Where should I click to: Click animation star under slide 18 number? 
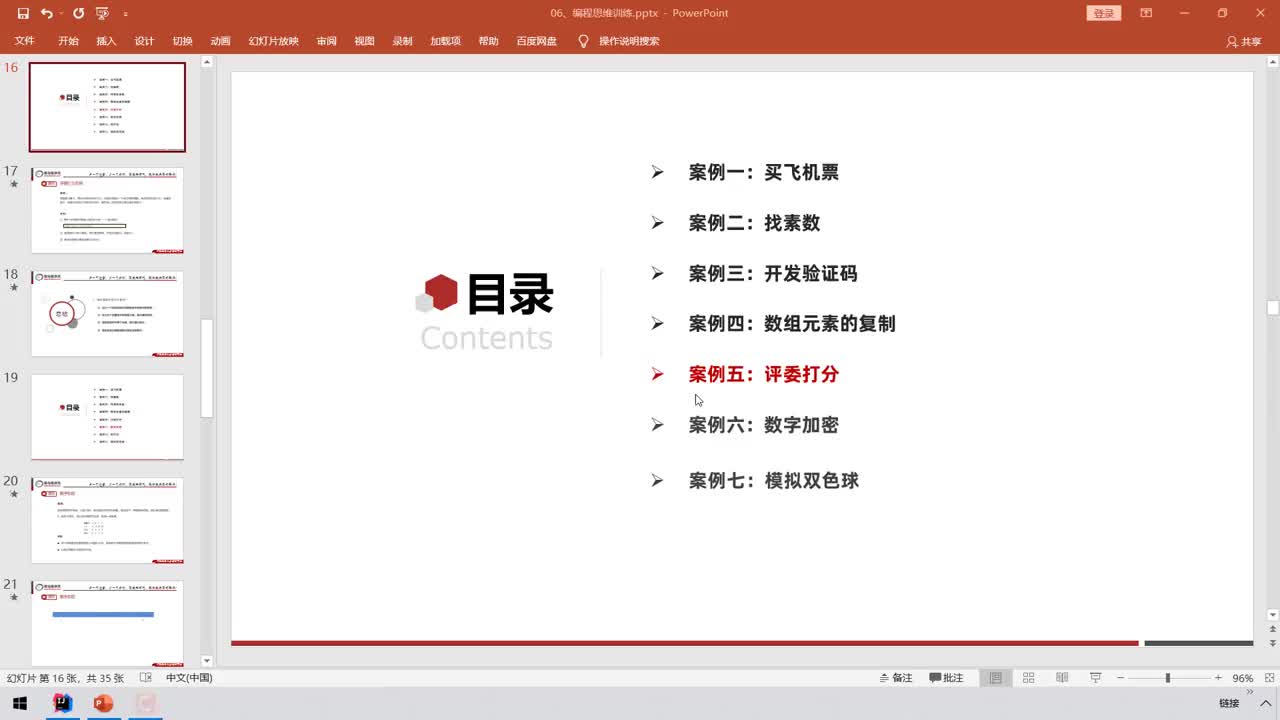14,288
